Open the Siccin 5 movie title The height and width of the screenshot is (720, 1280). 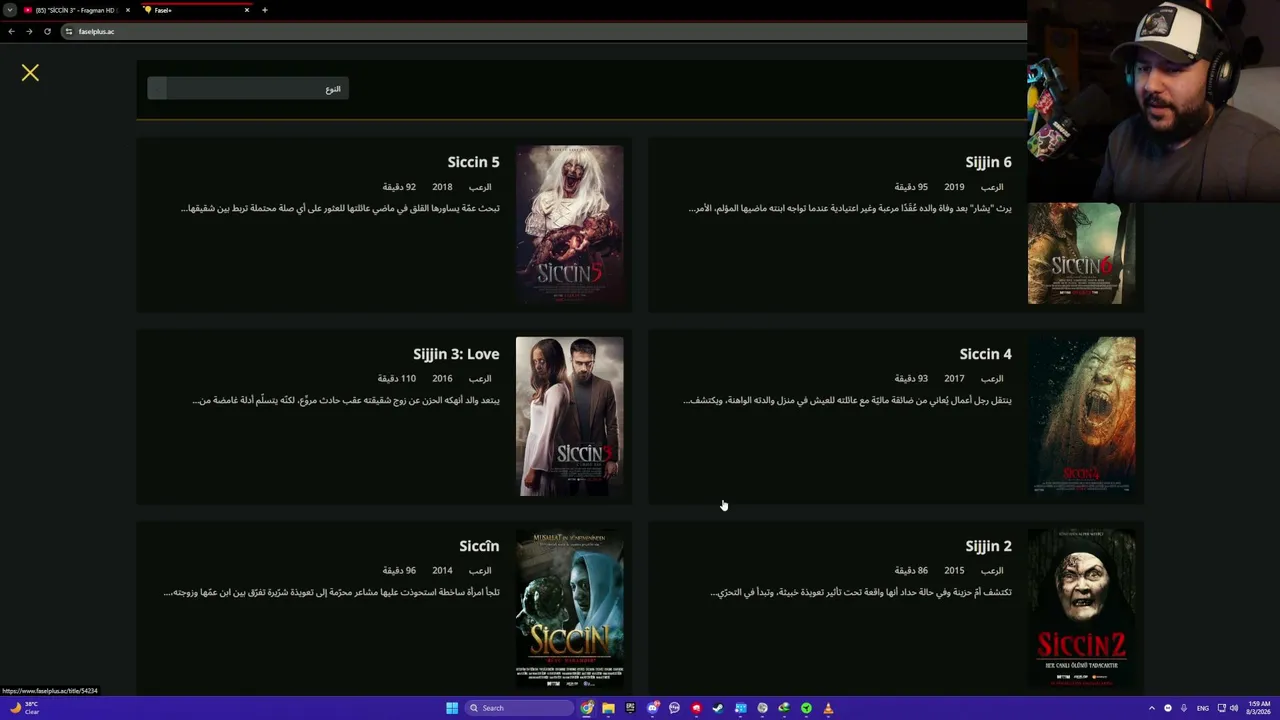(x=473, y=162)
